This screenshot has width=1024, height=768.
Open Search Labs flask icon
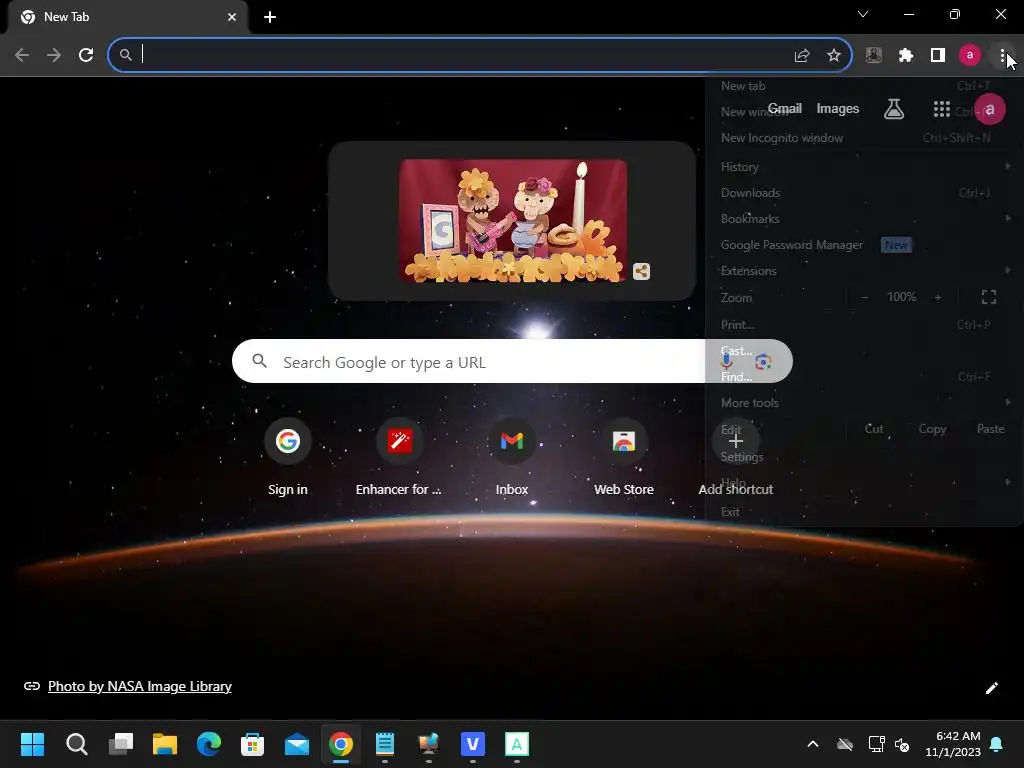click(894, 109)
